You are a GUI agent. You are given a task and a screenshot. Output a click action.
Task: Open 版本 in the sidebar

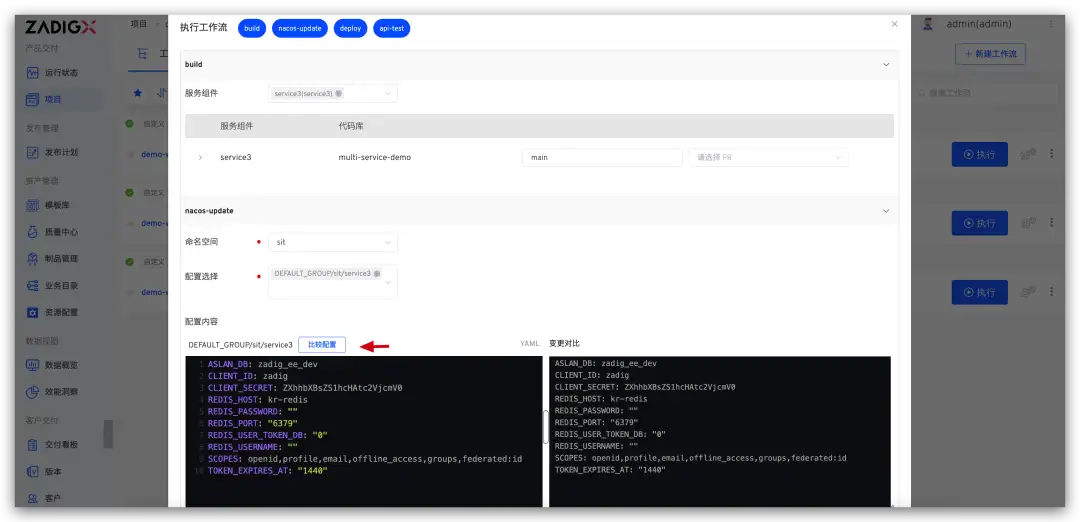(44, 472)
